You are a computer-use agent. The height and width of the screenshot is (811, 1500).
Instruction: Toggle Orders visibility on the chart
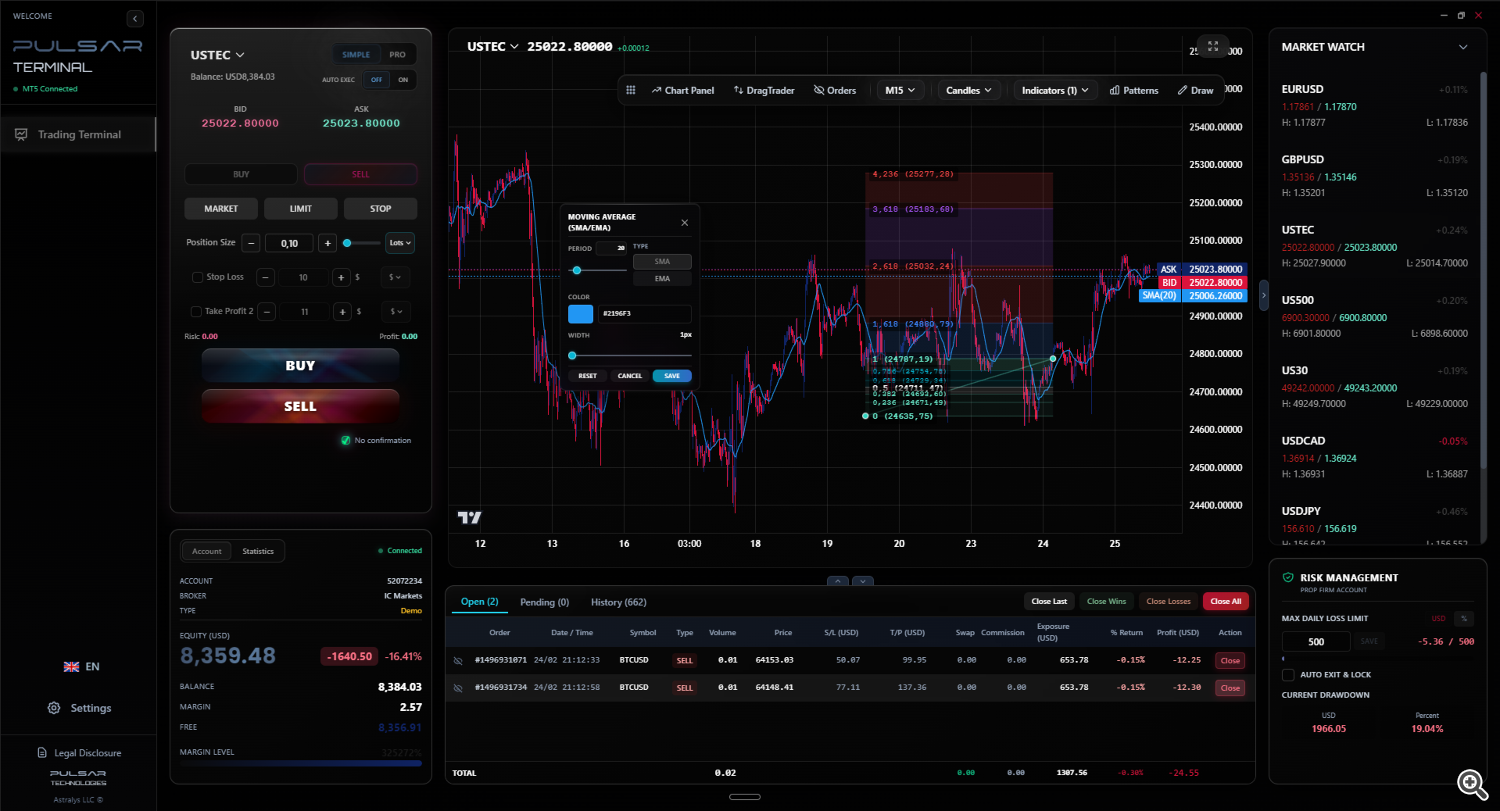(x=835, y=90)
